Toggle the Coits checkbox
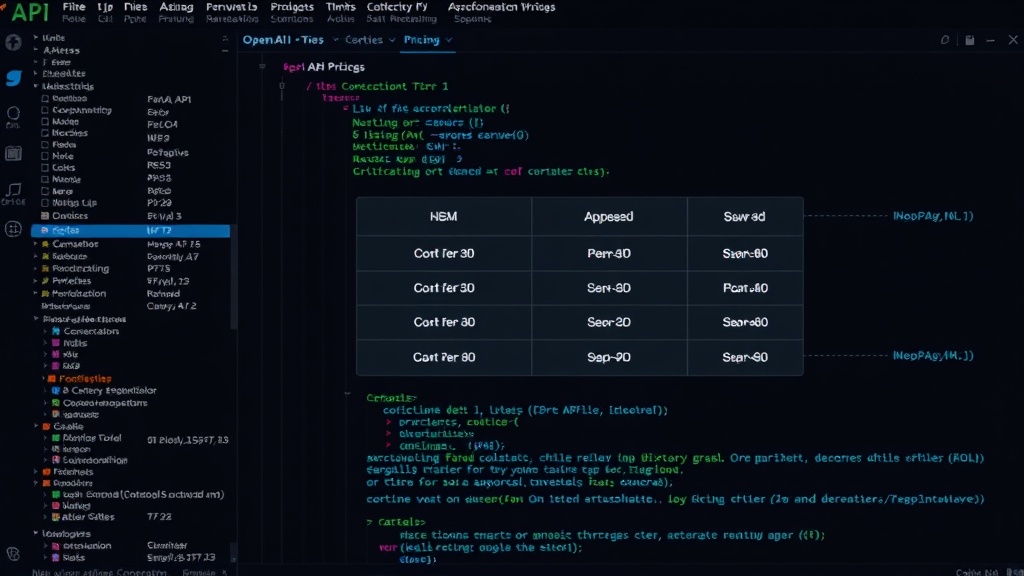 [x=45, y=168]
